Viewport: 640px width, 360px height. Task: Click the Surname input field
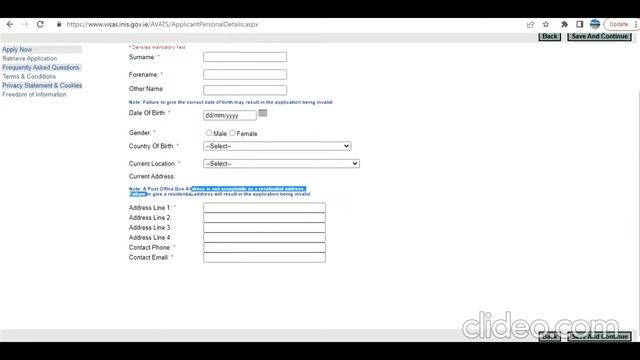(245, 57)
